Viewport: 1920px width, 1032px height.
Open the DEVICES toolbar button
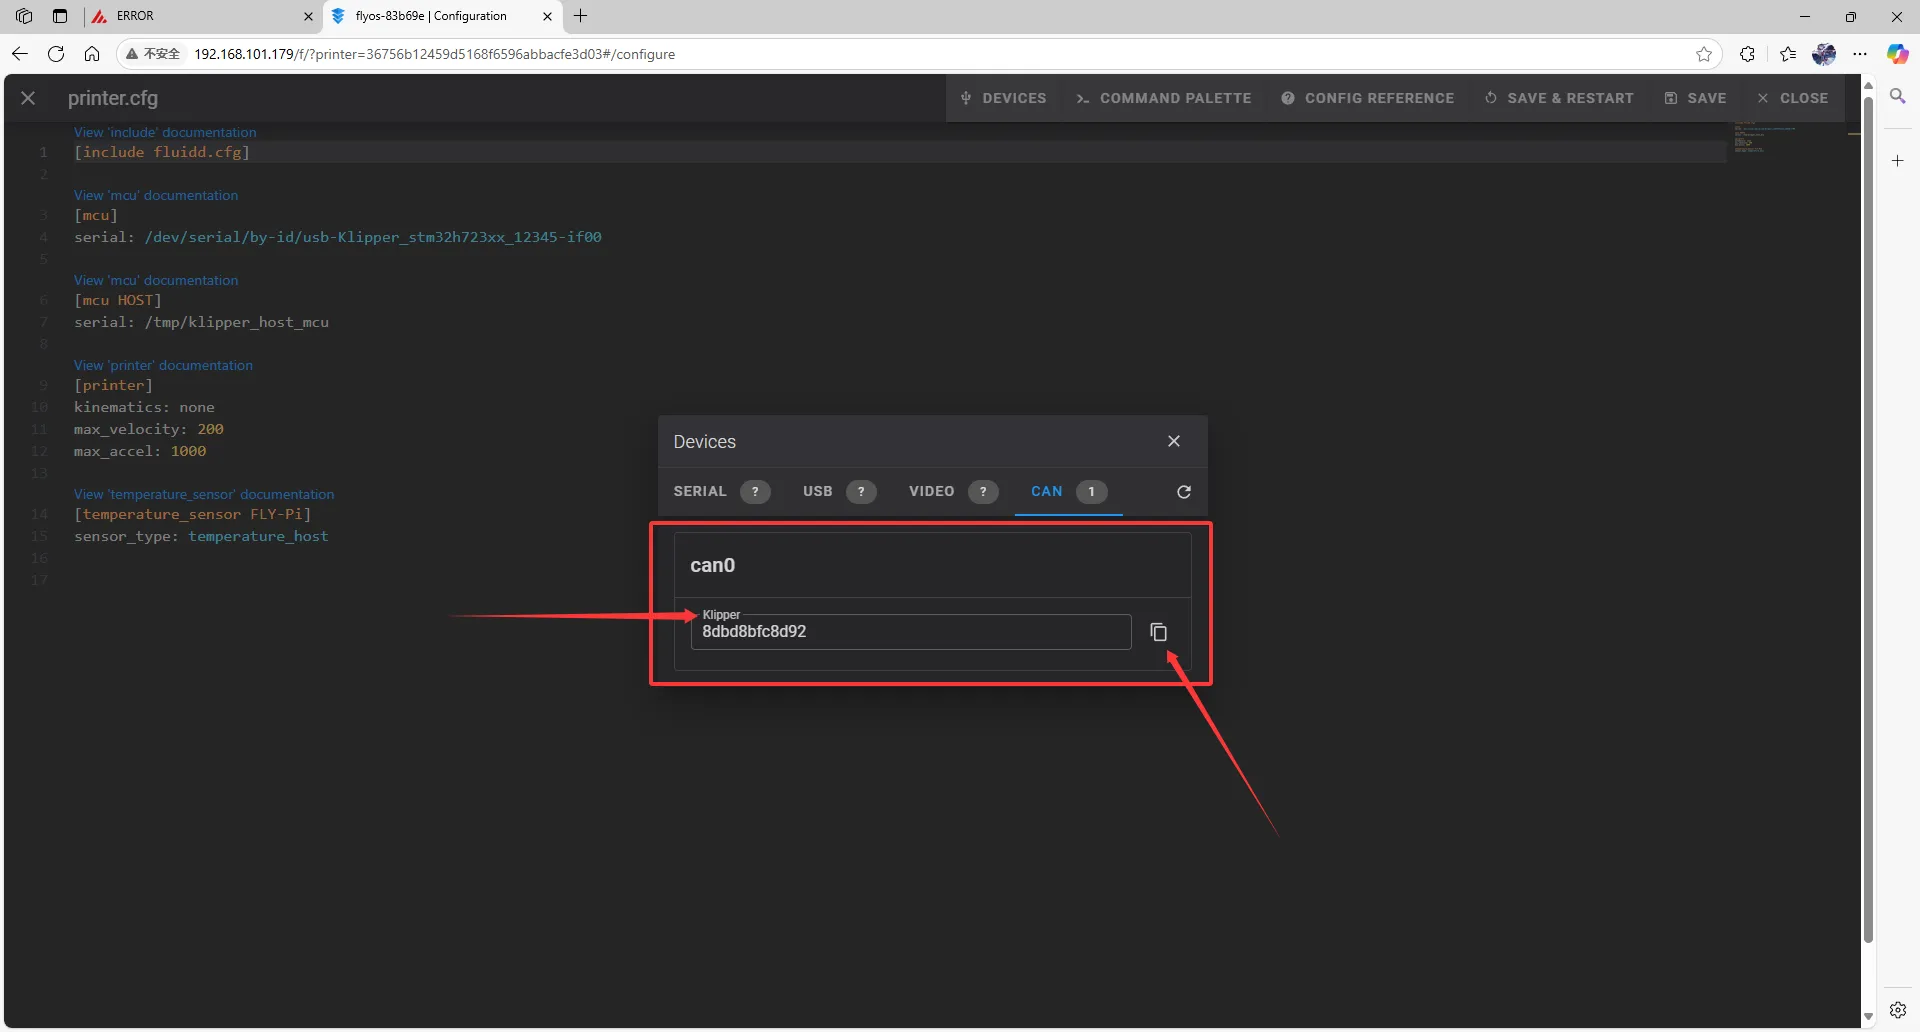click(1003, 98)
